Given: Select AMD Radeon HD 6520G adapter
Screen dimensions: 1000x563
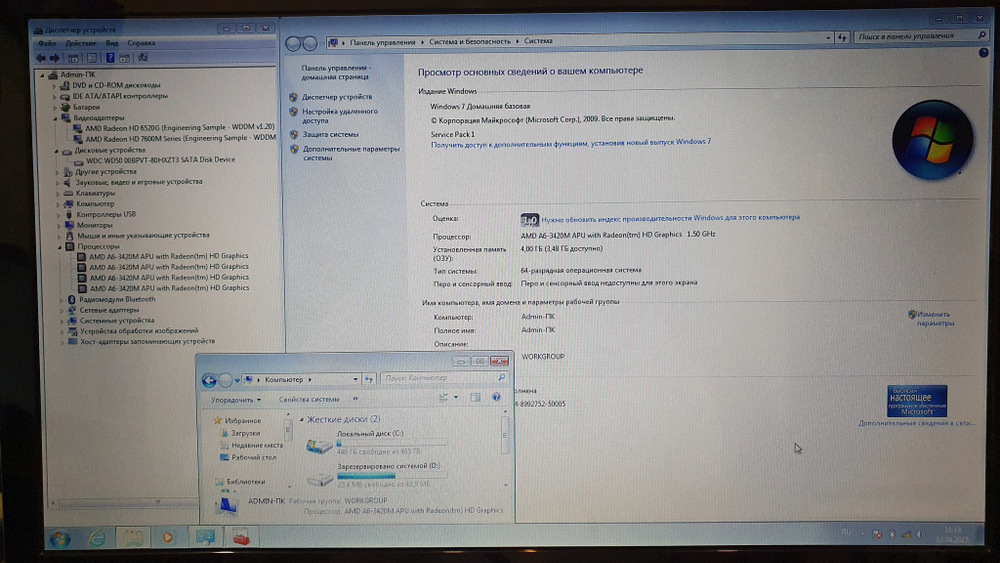Looking at the screenshot, I should [x=180, y=128].
